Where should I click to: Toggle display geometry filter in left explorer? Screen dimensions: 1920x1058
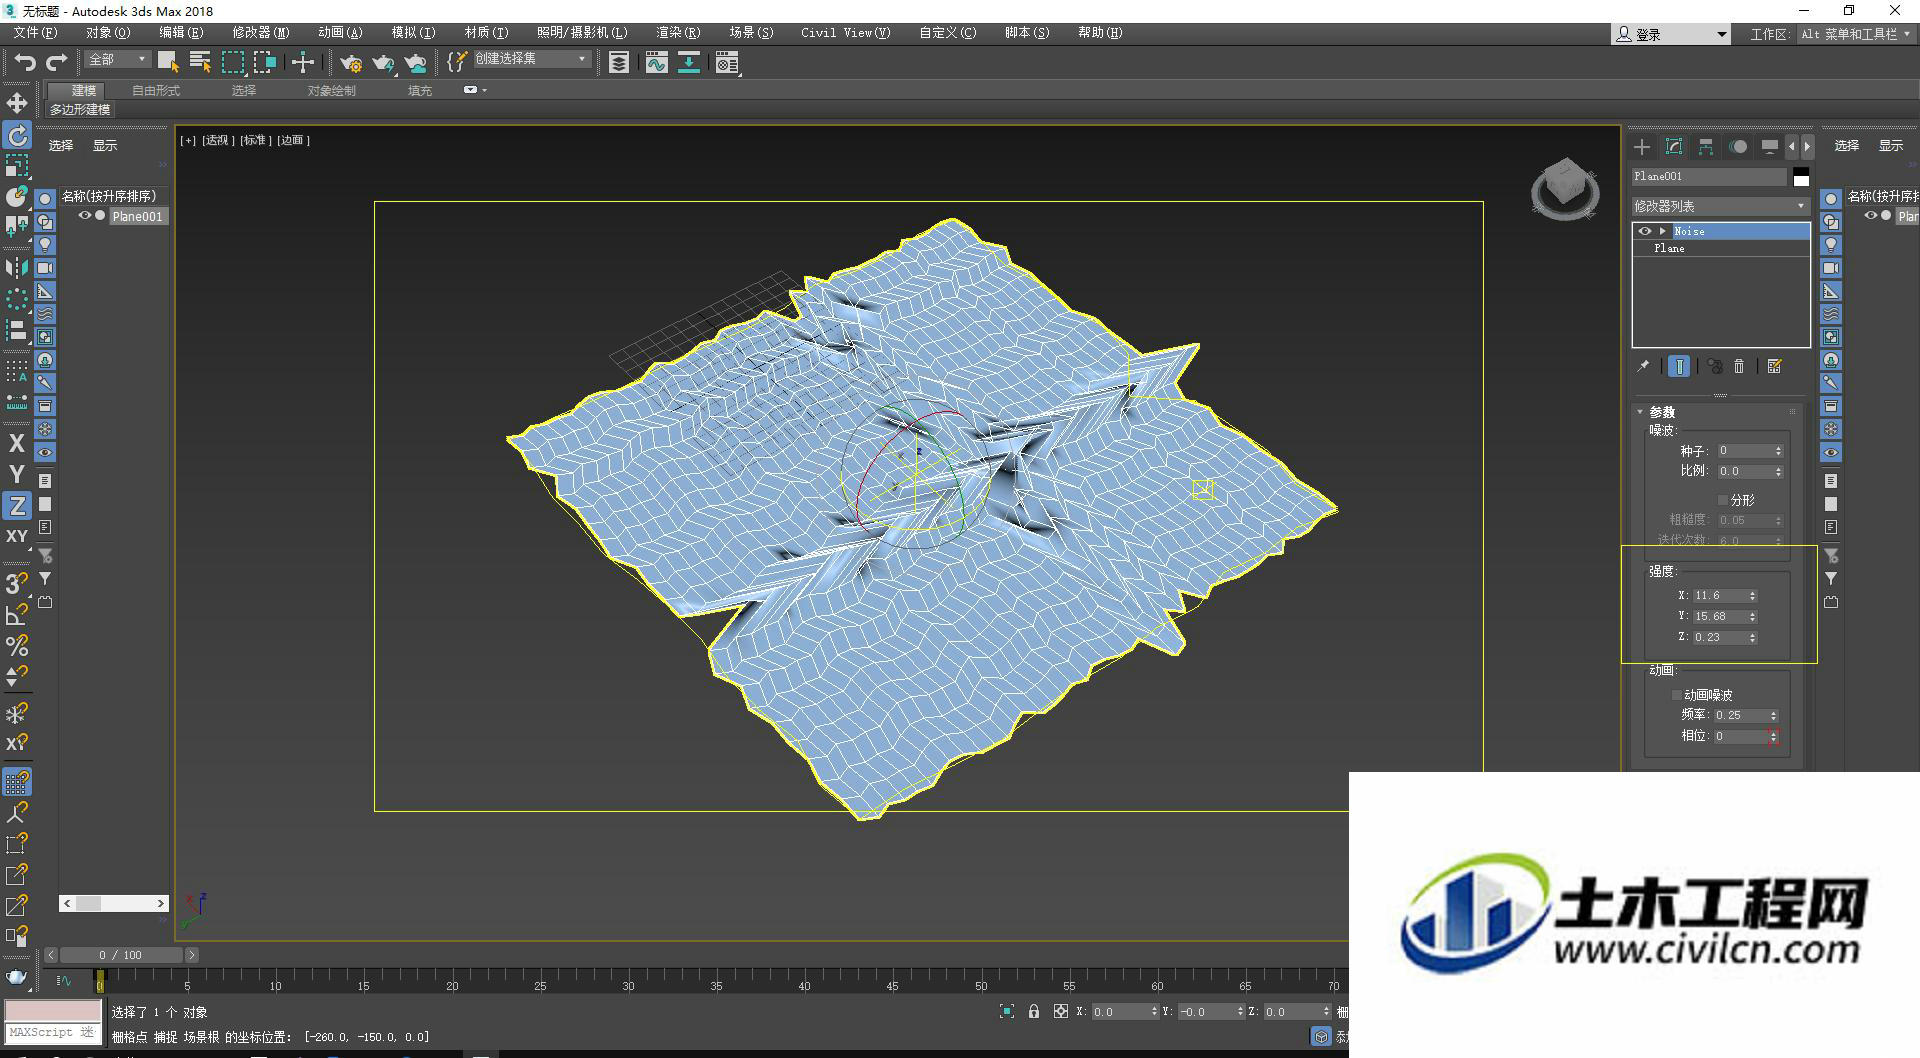coord(45,199)
